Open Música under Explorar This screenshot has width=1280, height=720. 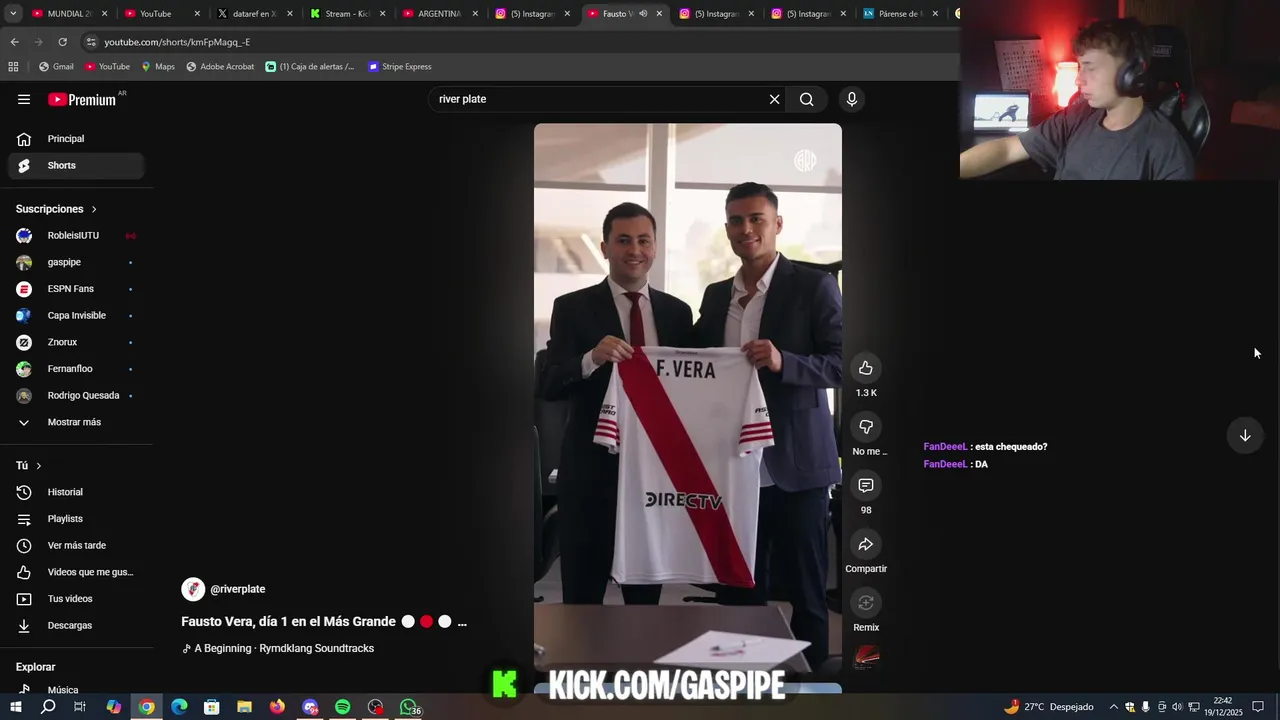click(x=76, y=689)
